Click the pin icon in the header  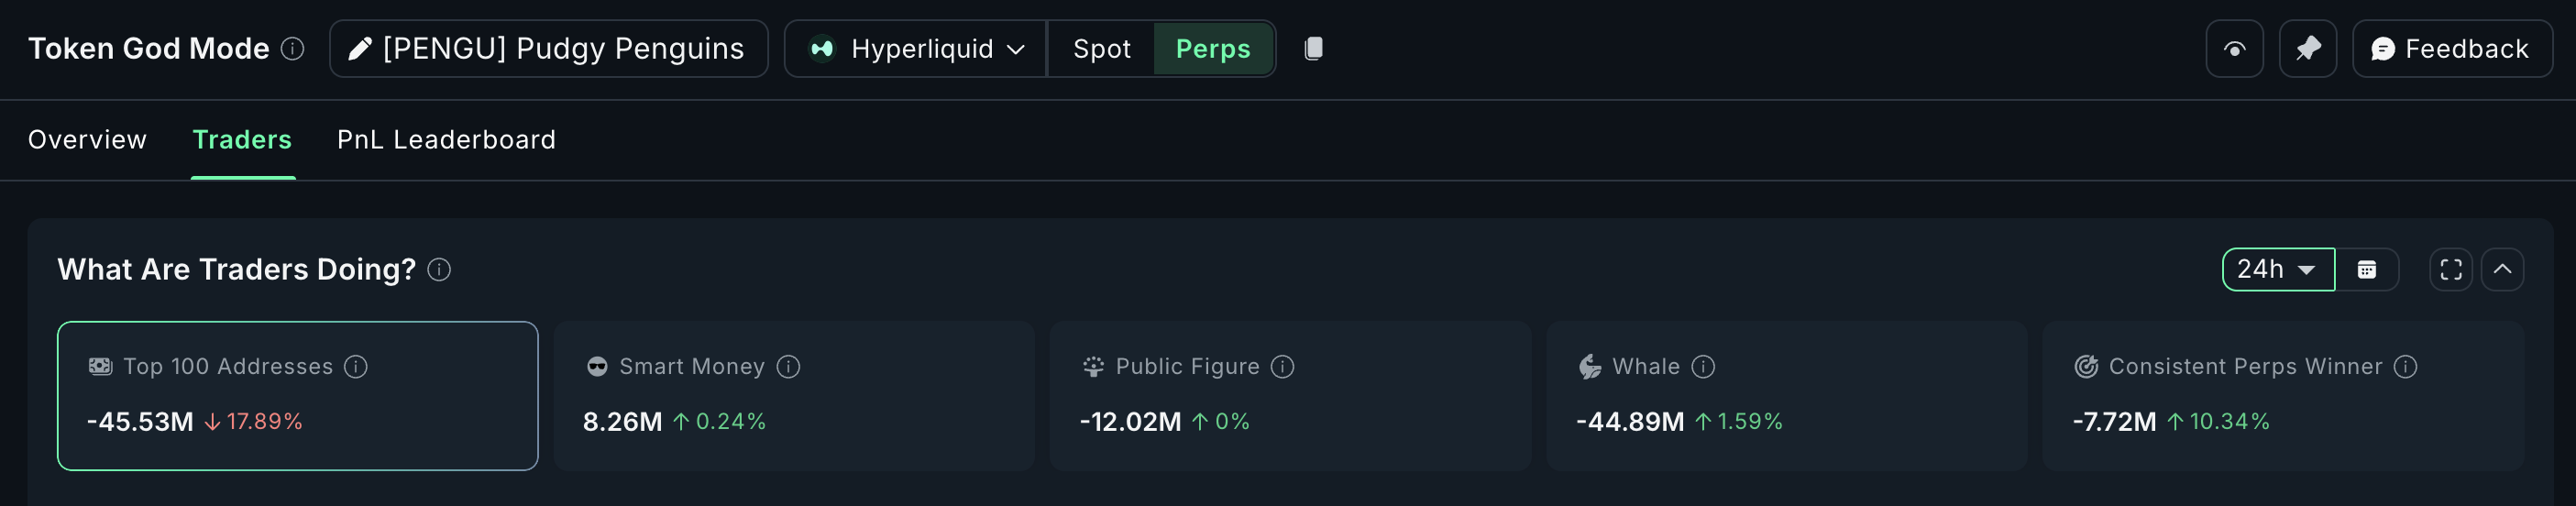(2307, 49)
